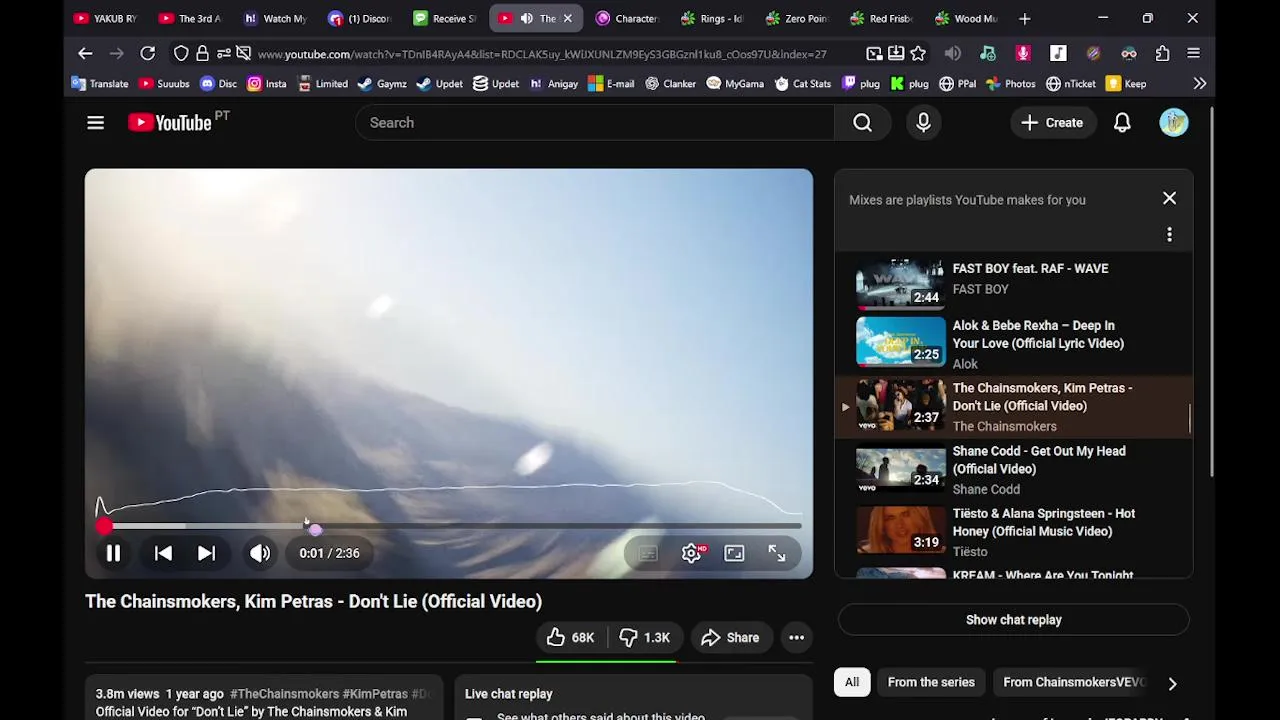The width and height of the screenshot is (1280, 720).
Task: Dislike the video with 1.3K thumbs down
Action: click(x=645, y=638)
